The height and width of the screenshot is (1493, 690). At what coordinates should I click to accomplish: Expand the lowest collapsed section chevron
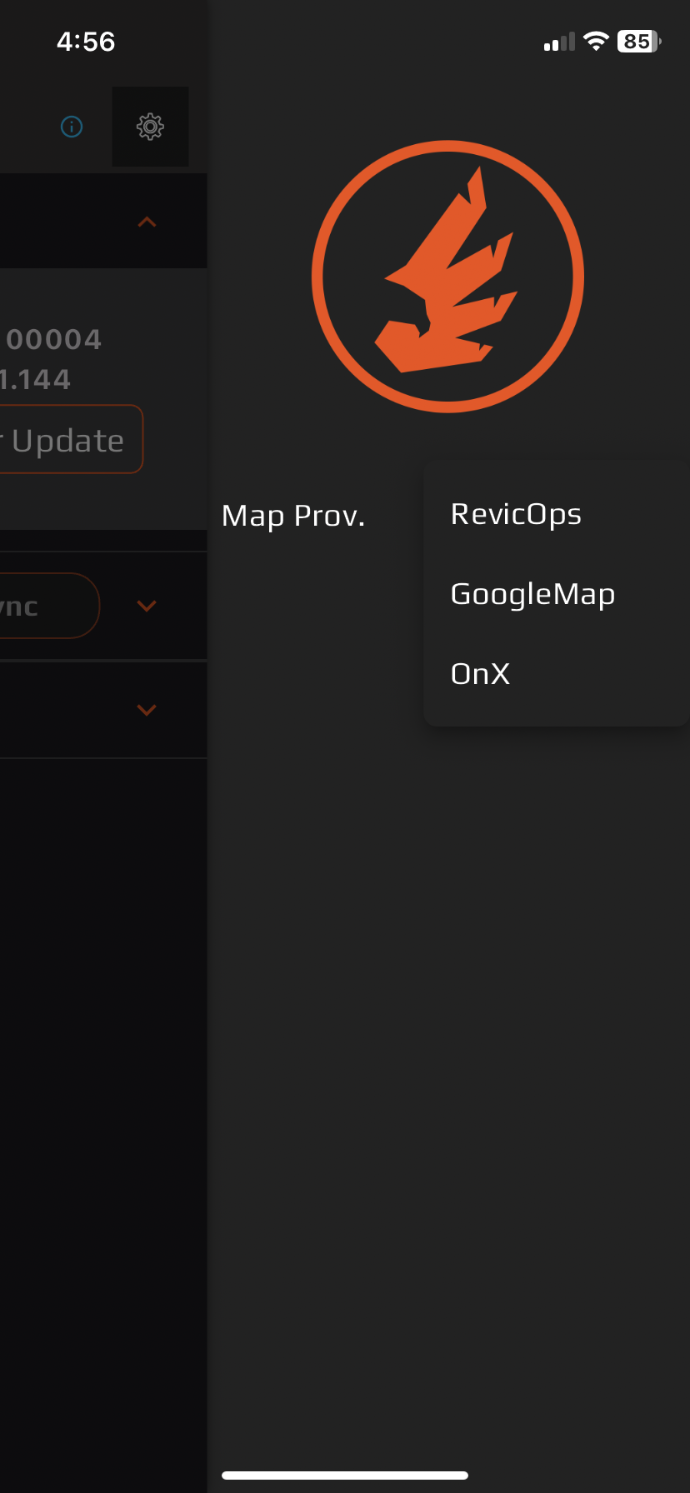pyautogui.click(x=147, y=710)
